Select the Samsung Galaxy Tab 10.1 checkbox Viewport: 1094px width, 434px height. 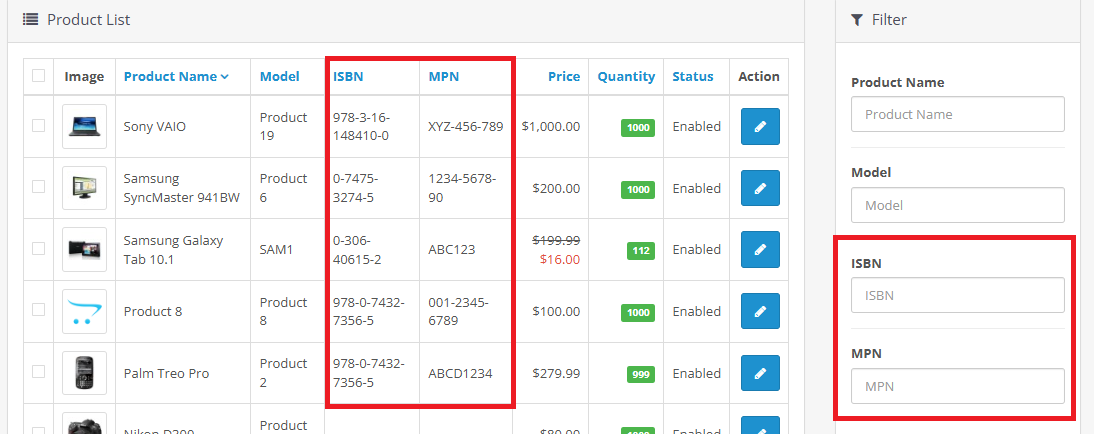pyautogui.click(x=39, y=249)
